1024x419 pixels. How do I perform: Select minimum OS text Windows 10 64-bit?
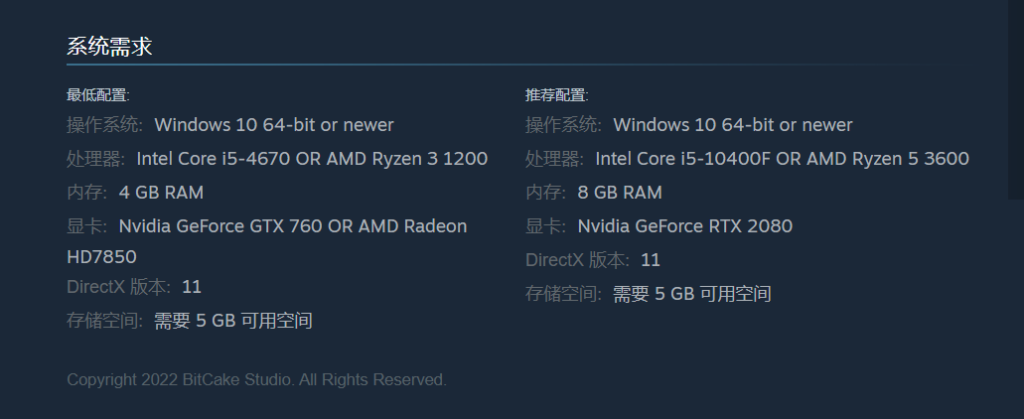(236, 125)
